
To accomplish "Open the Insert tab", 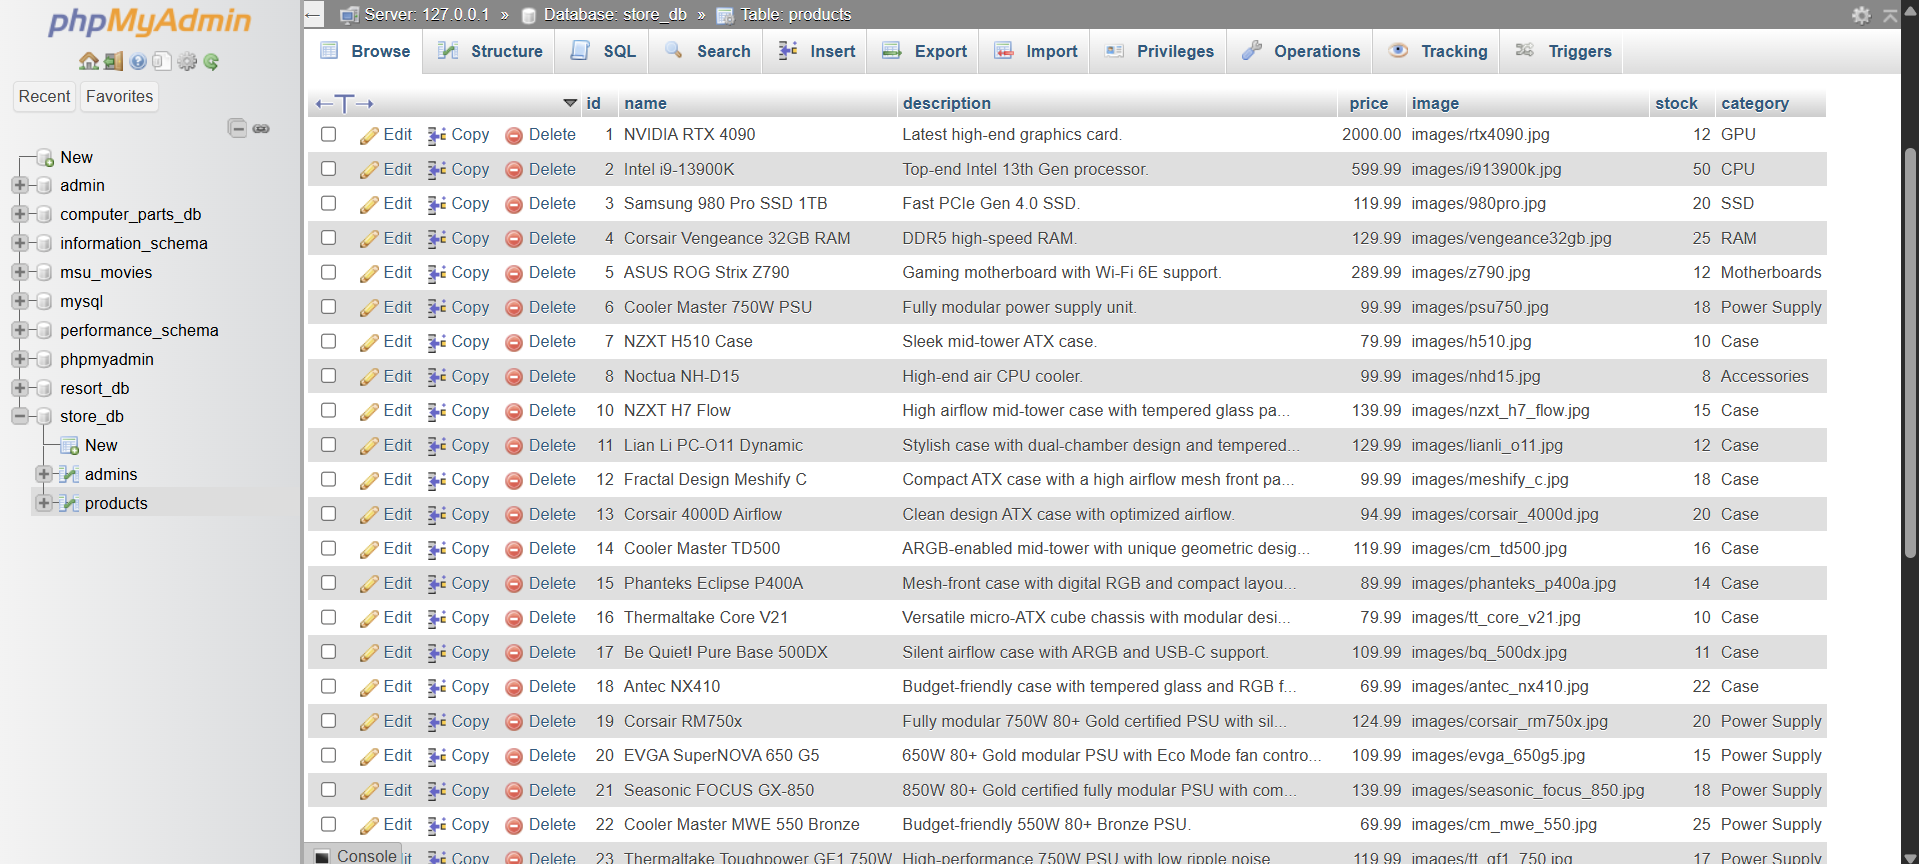I will click(816, 51).
